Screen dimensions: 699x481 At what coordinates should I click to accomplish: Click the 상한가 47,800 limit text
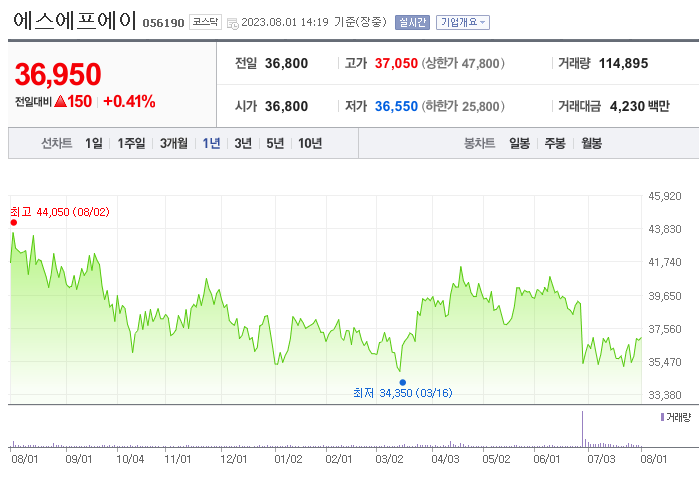pos(463,63)
